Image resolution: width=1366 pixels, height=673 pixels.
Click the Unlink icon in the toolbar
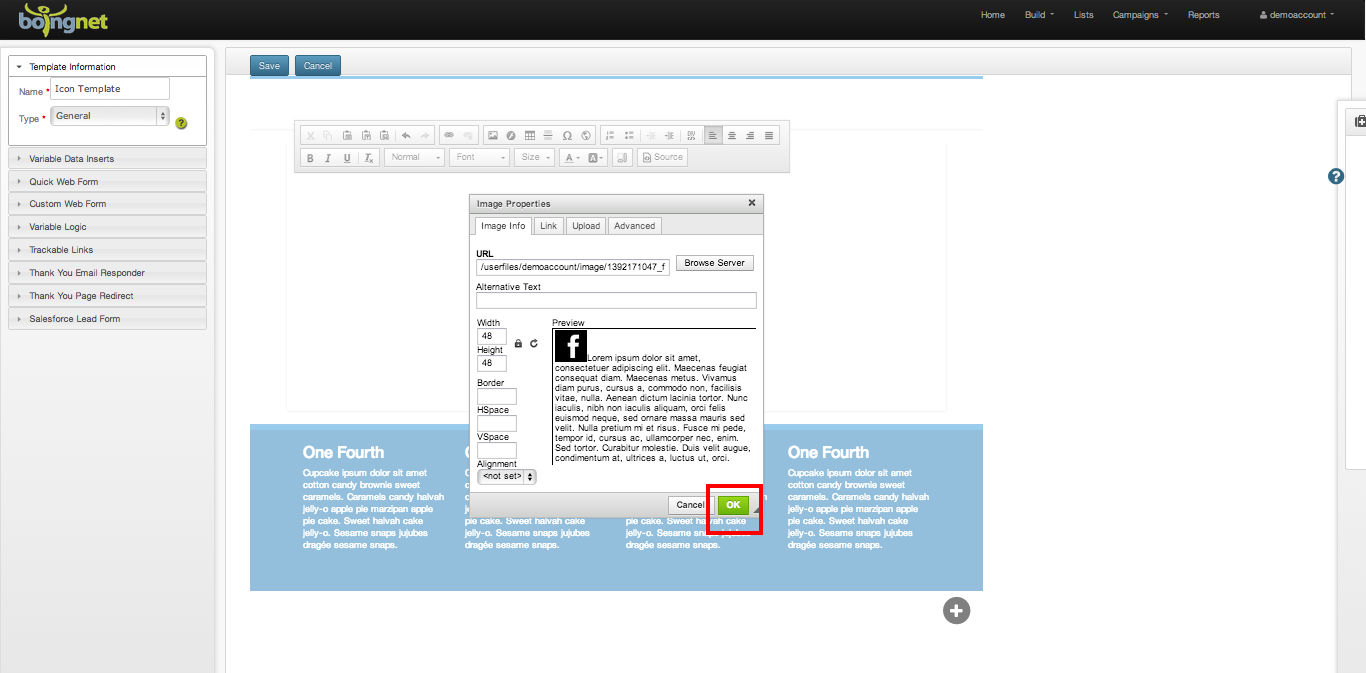467,135
